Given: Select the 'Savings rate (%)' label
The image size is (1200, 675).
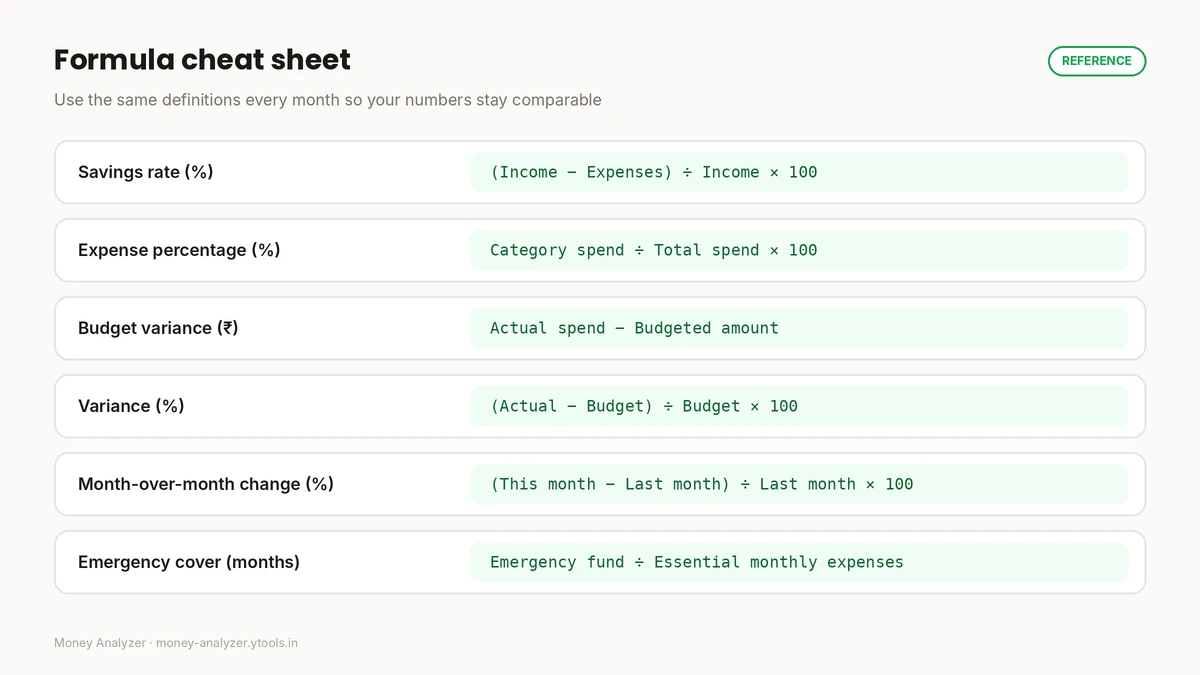Looking at the screenshot, I should [146, 172].
